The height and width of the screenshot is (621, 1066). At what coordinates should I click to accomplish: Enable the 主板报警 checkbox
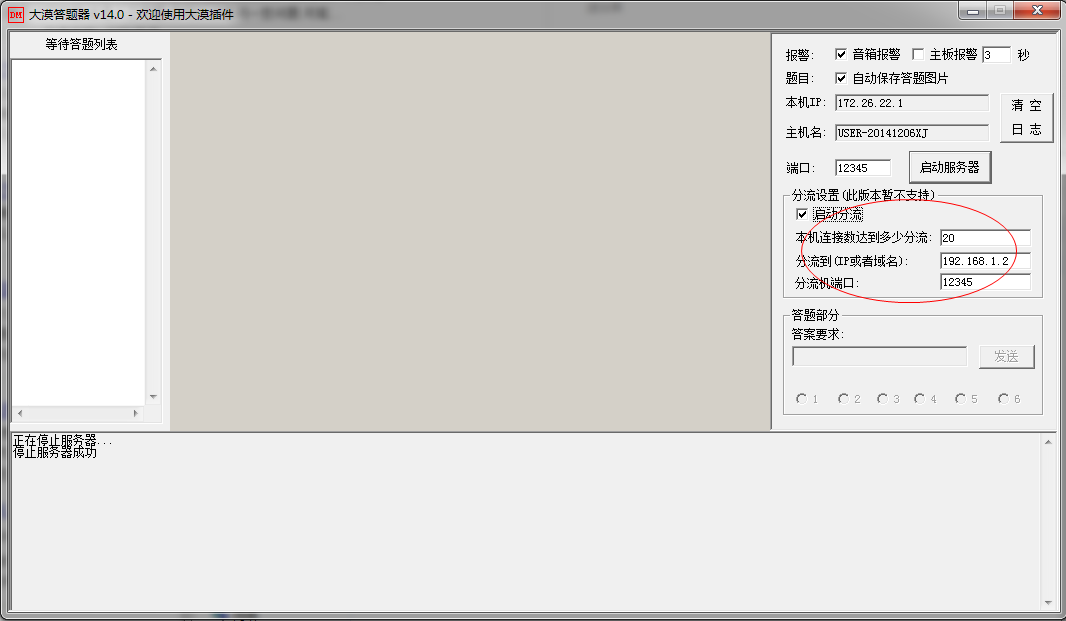[919, 55]
